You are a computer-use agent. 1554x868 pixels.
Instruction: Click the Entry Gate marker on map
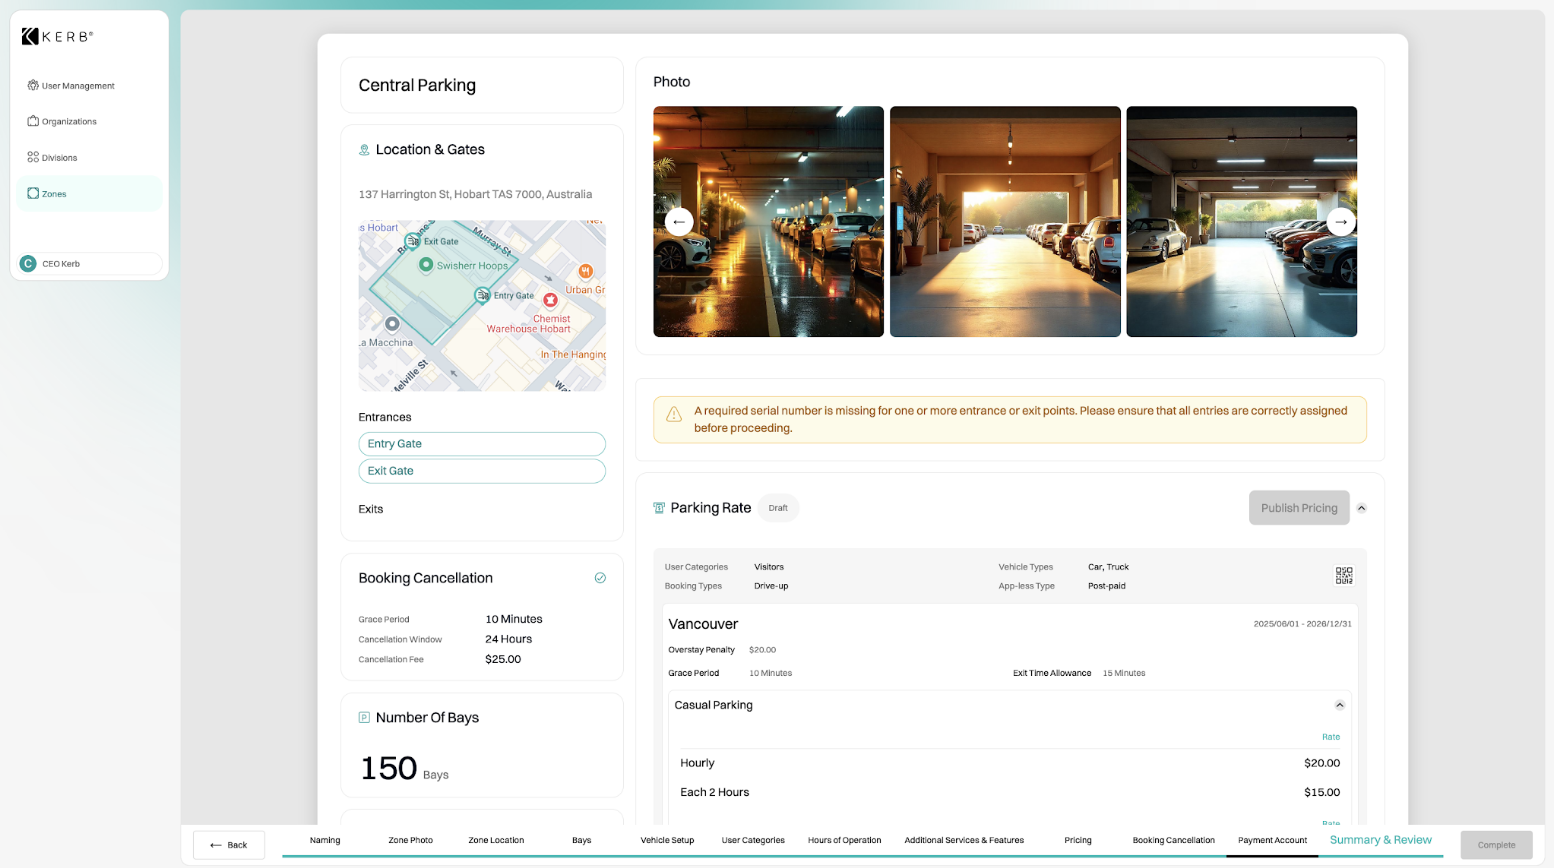482,296
